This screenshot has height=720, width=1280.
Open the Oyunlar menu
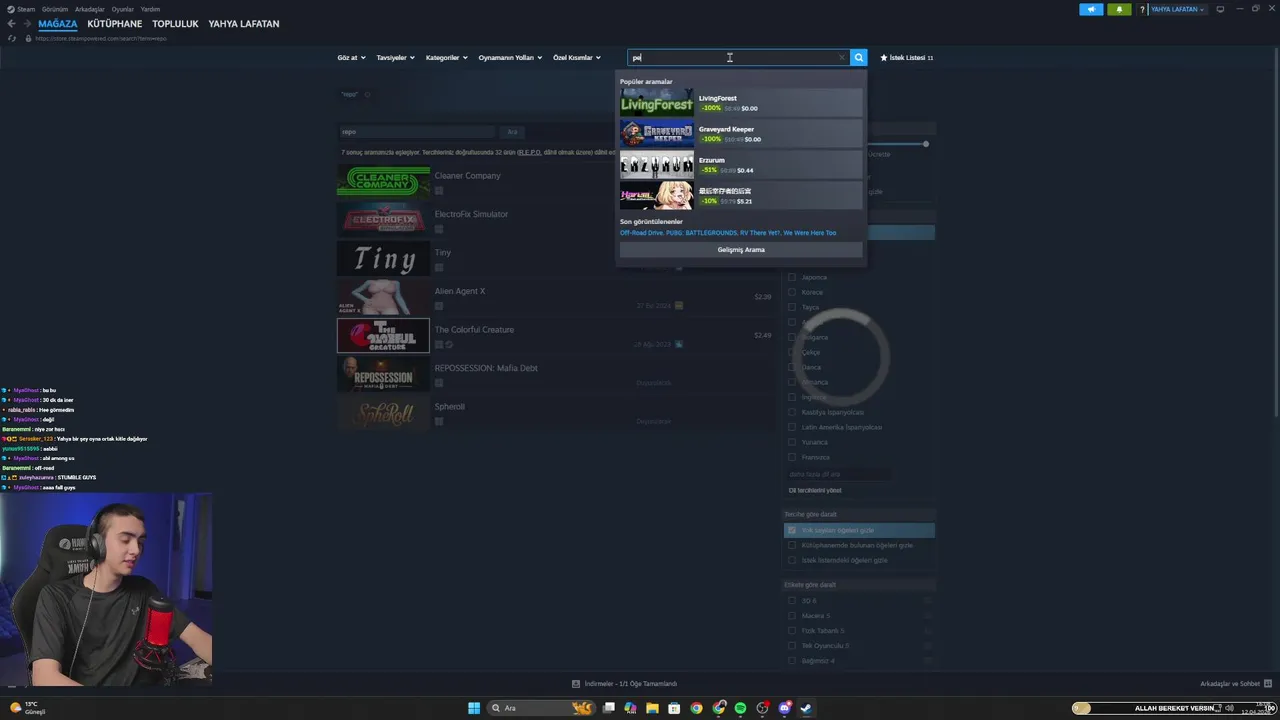pos(122,9)
